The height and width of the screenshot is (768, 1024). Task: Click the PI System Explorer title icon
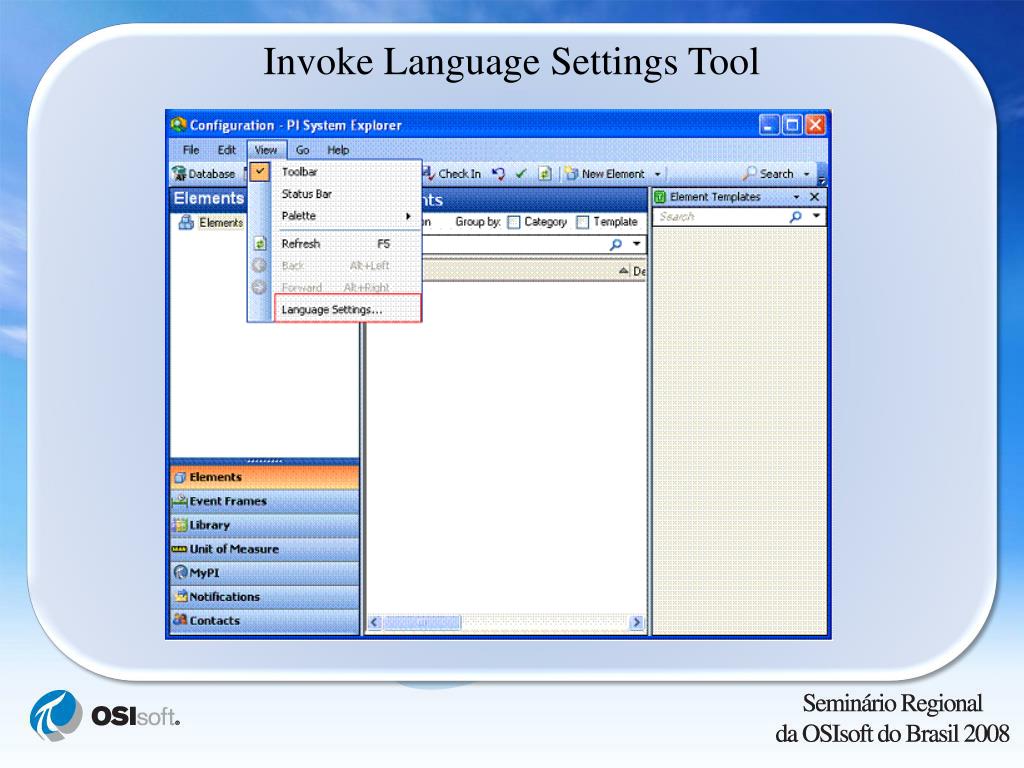click(x=178, y=124)
